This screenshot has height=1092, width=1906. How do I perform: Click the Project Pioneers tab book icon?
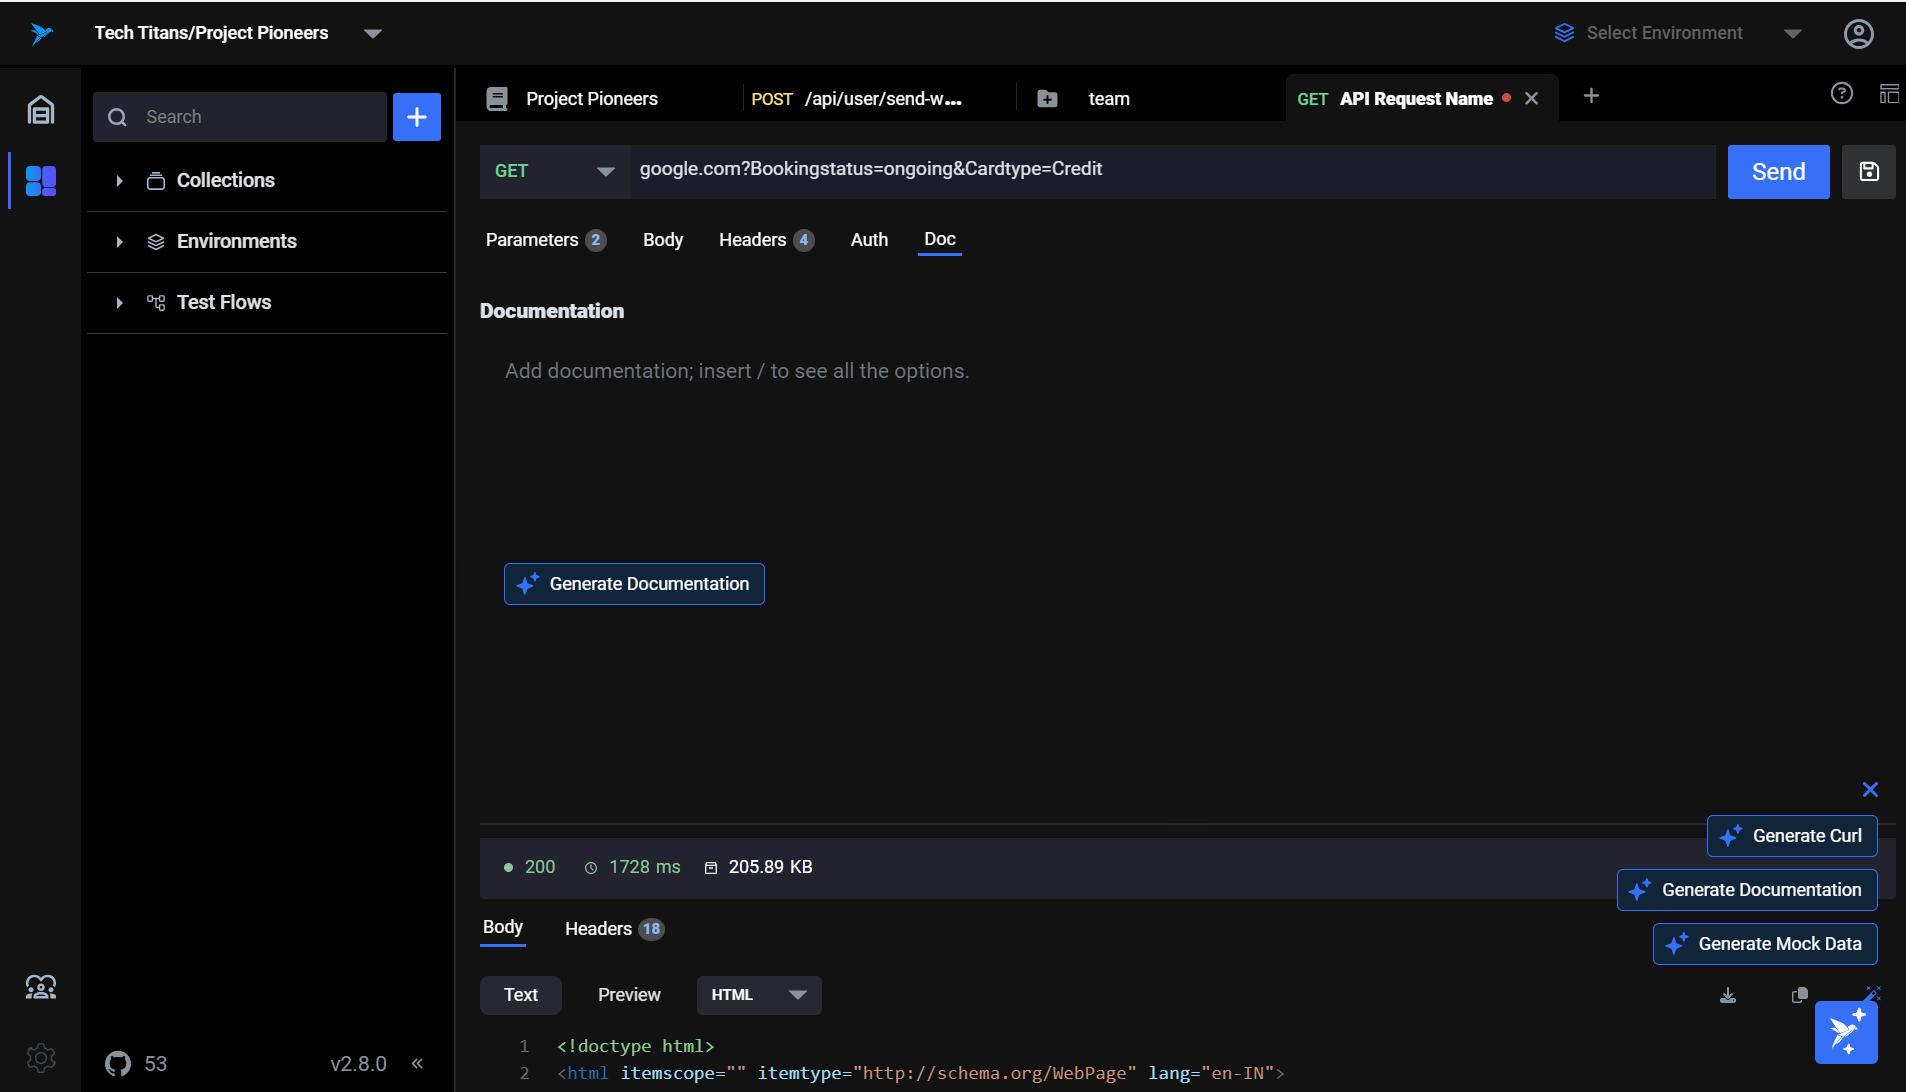tap(497, 99)
